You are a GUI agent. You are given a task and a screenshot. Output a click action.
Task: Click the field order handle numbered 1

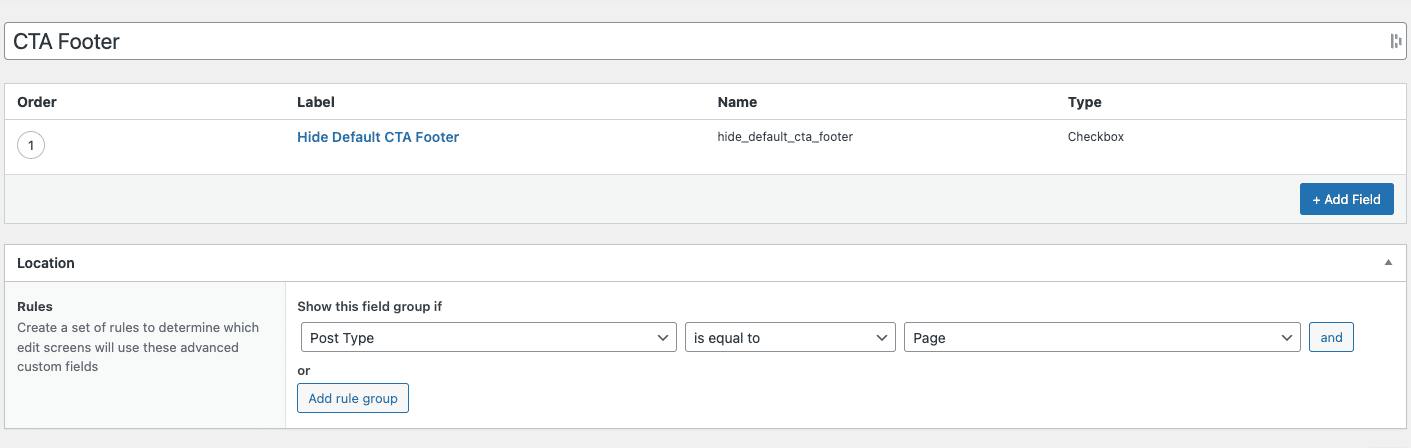pos(31,146)
